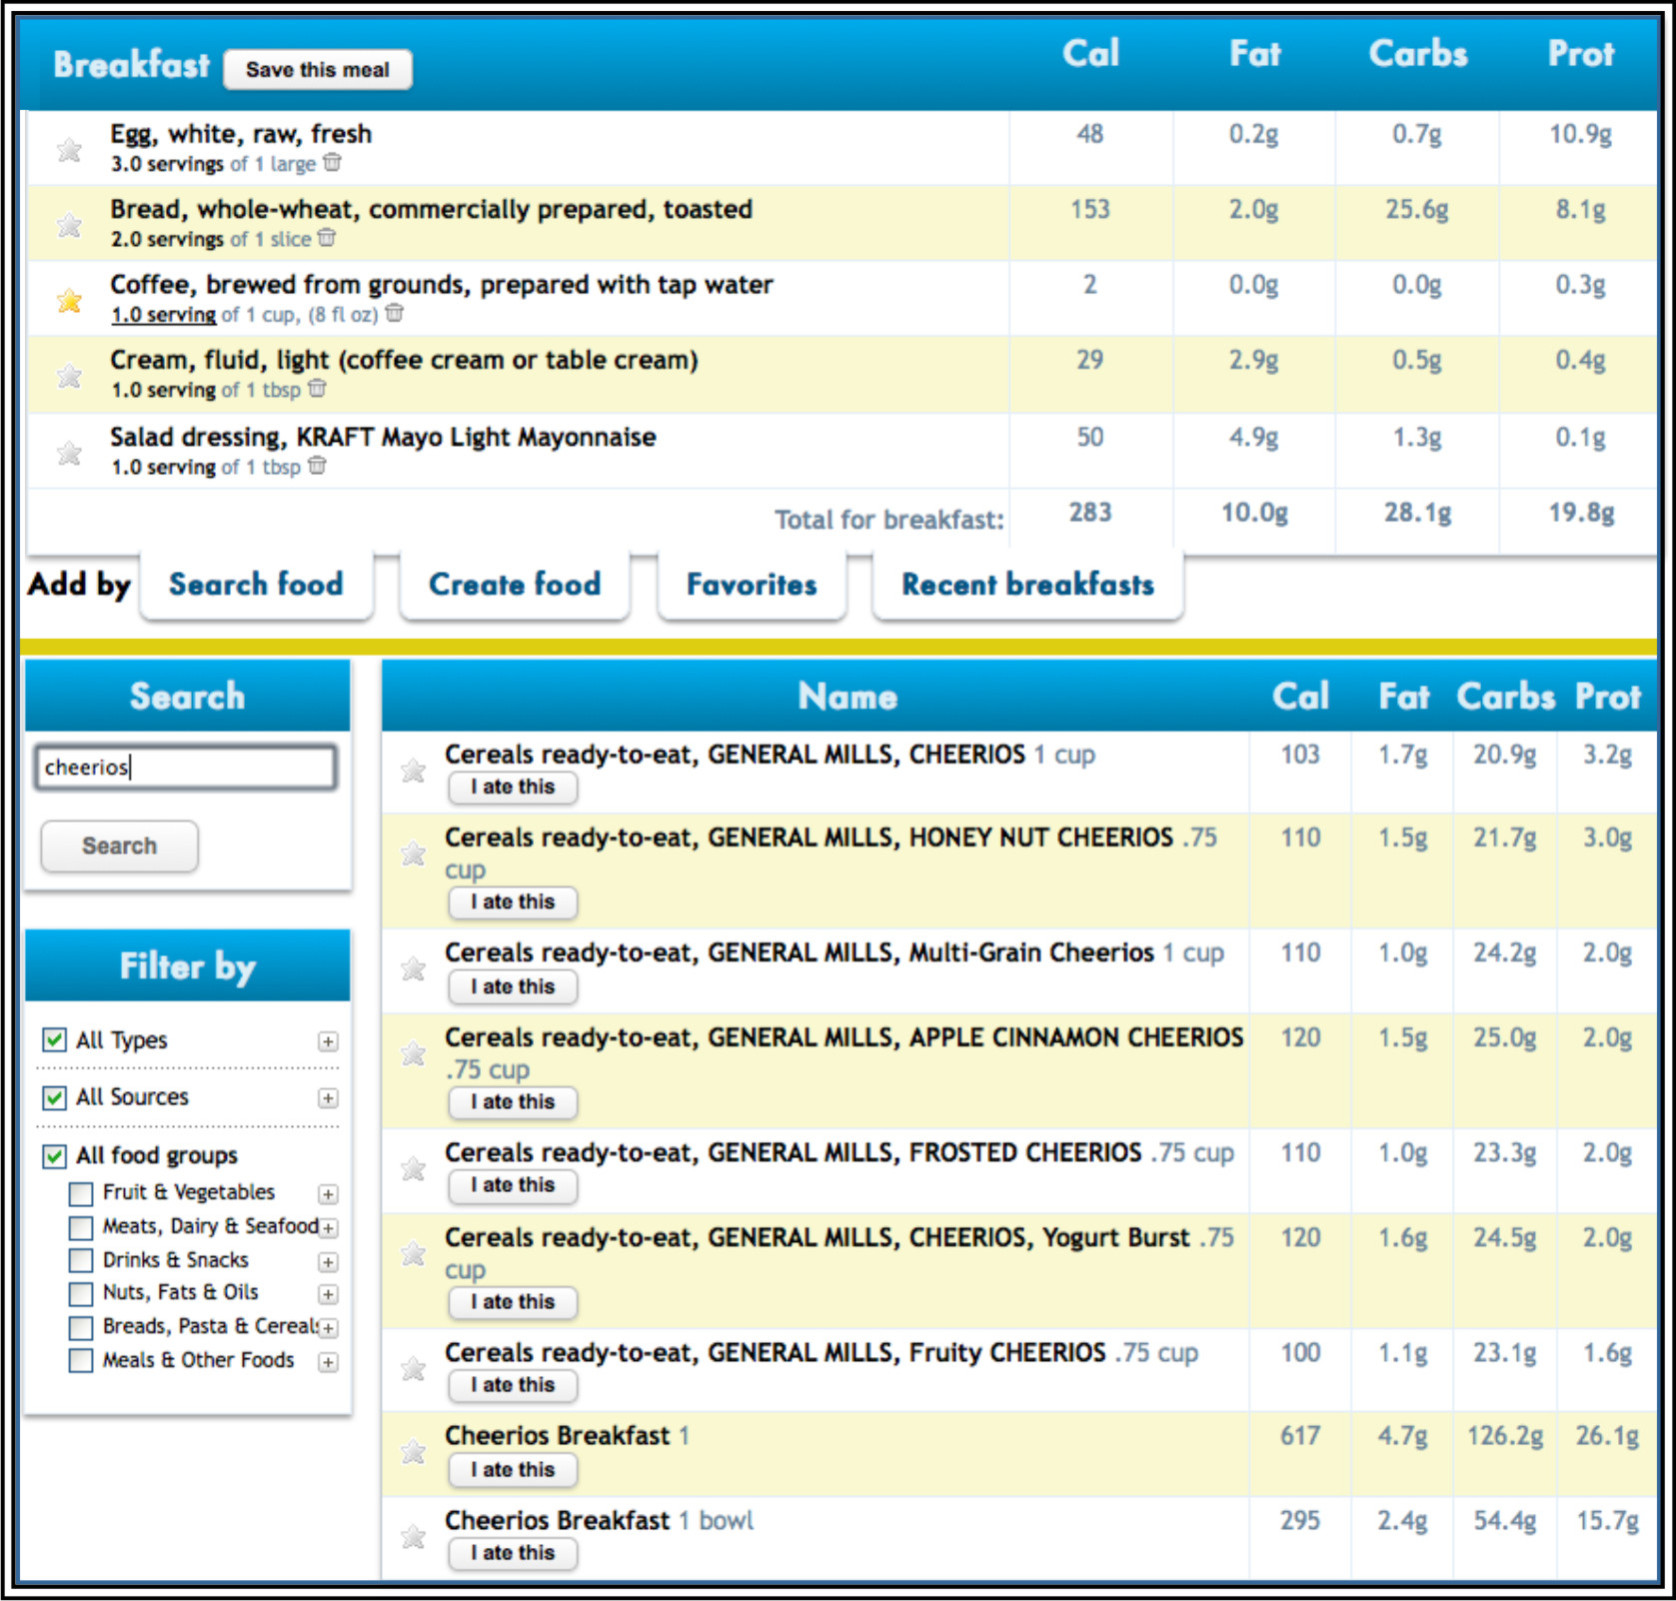Tick the Drinks & Snacks checkbox
The height and width of the screenshot is (1601, 1676).
[81, 1261]
